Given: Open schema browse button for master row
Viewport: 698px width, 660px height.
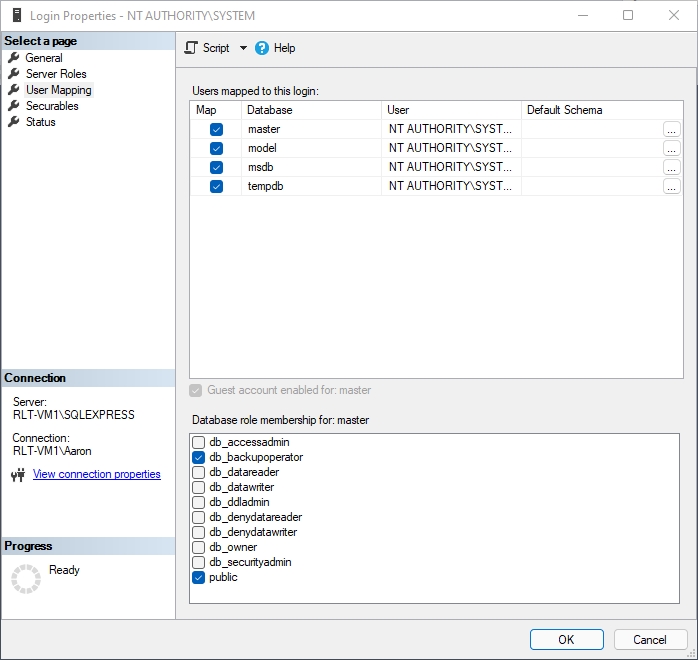Looking at the screenshot, I should tap(671, 129).
